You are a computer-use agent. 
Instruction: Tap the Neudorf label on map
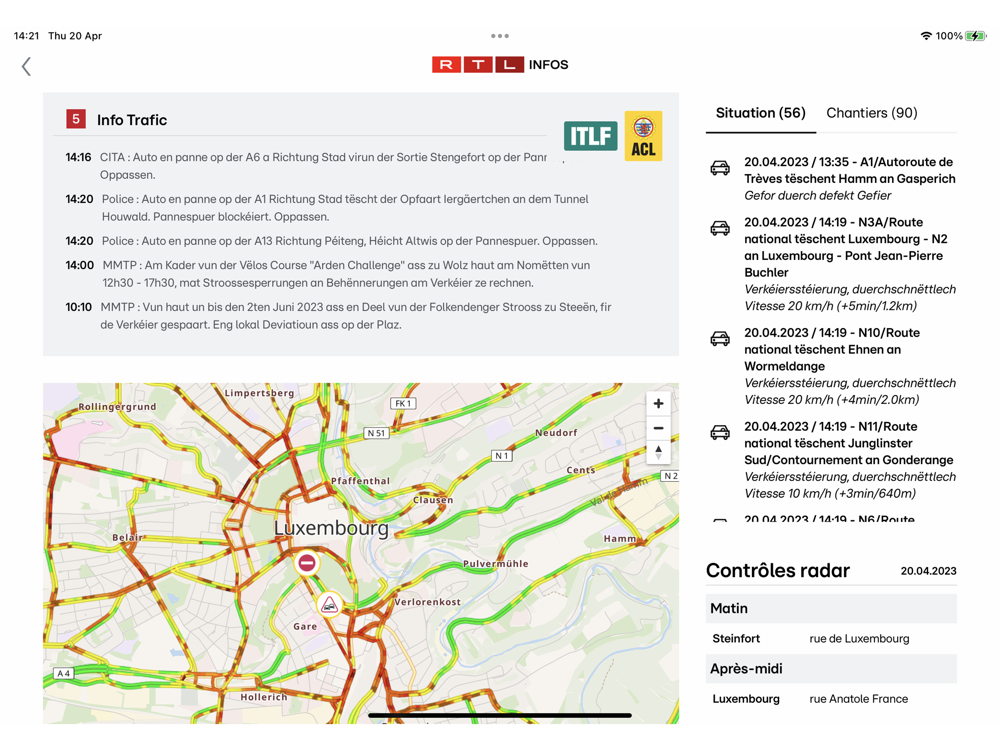coord(556,432)
